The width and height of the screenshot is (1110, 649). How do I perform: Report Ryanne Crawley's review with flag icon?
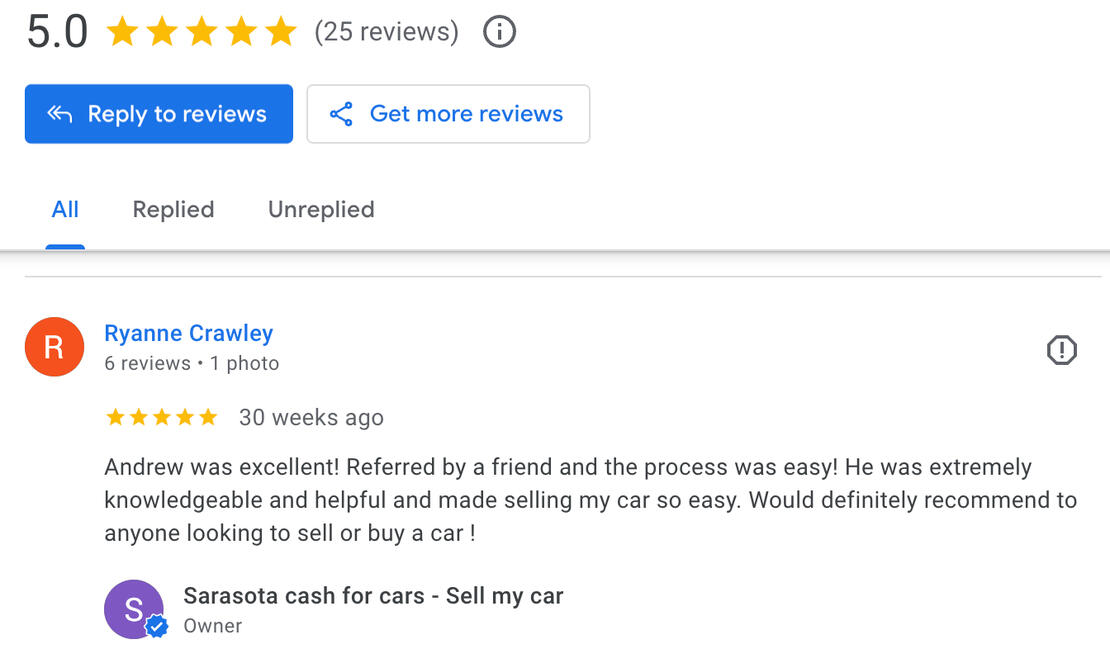(x=1061, y=350)
